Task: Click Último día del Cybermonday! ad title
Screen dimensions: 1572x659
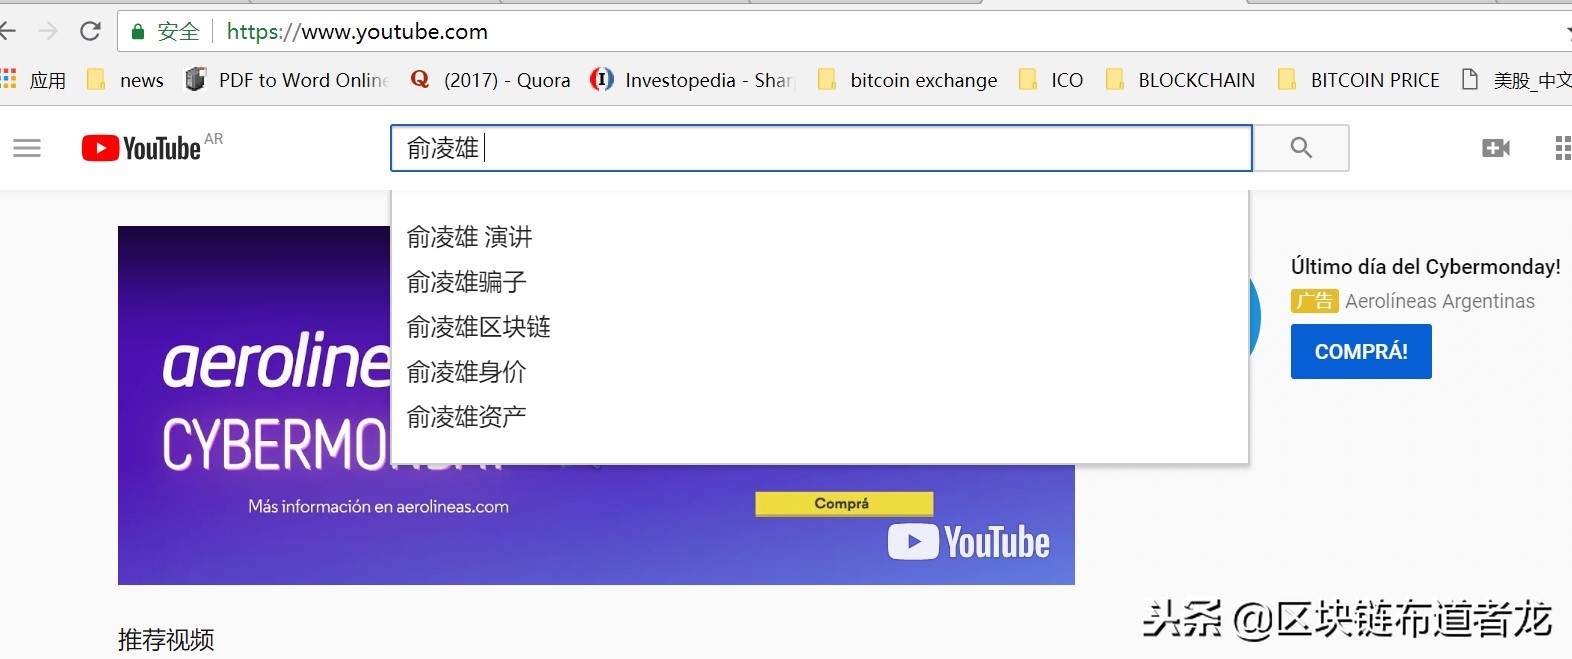Action: point(1426,266)
